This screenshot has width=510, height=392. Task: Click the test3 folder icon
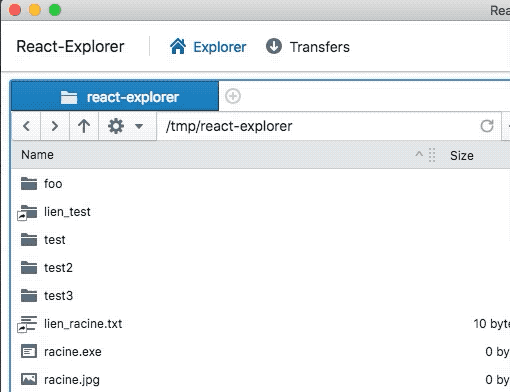tap(29, 295)
